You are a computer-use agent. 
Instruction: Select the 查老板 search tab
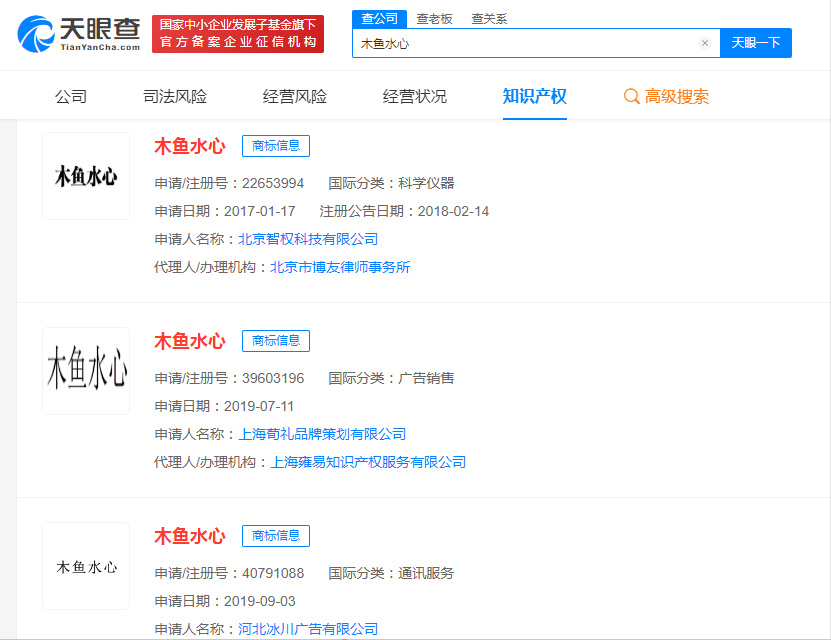(435, 19)
